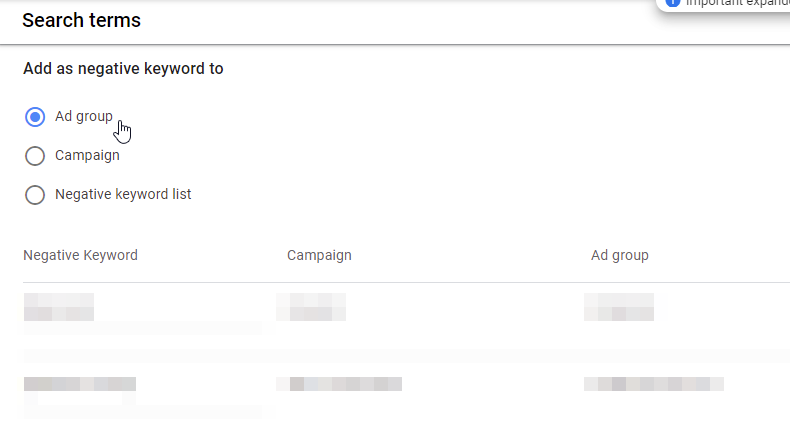
Task: Click first row blurred campaign cell
Action: click(311, 307)
